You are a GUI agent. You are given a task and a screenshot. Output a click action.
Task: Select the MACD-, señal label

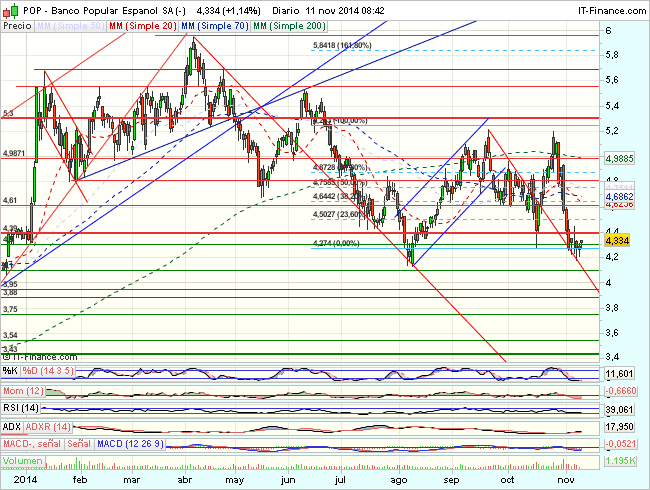[x=32, y=444]
